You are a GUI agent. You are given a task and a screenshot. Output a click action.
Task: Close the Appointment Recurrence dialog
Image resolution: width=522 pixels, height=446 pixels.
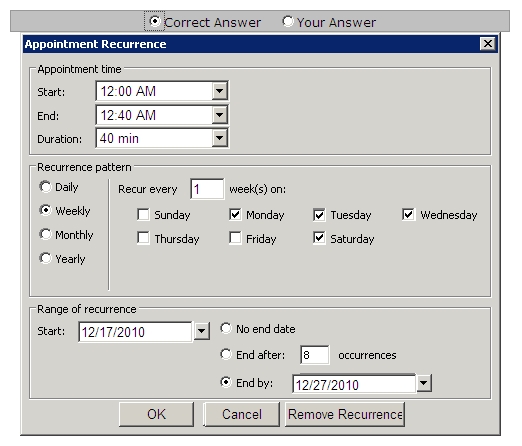pyautogui.click(x=488, y=44)
